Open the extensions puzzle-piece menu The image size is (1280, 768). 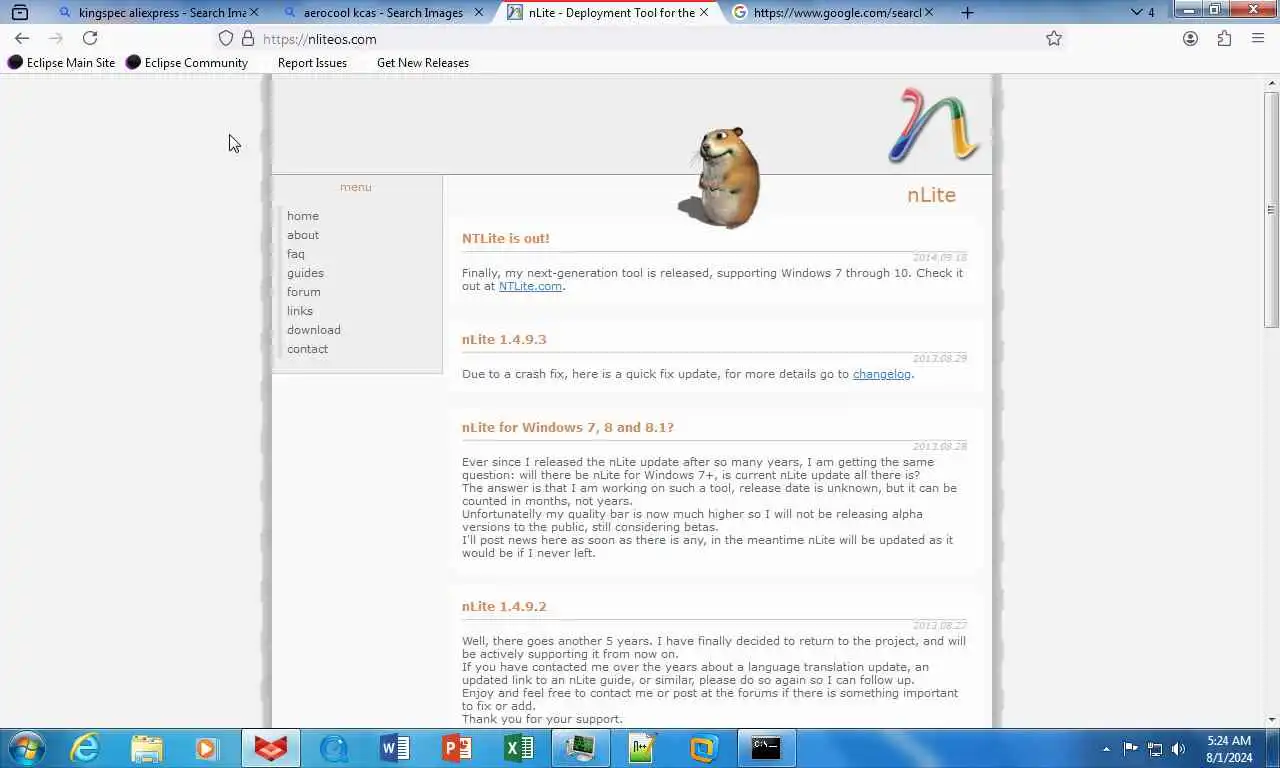pyautogui.click(x=1224, y=38)
